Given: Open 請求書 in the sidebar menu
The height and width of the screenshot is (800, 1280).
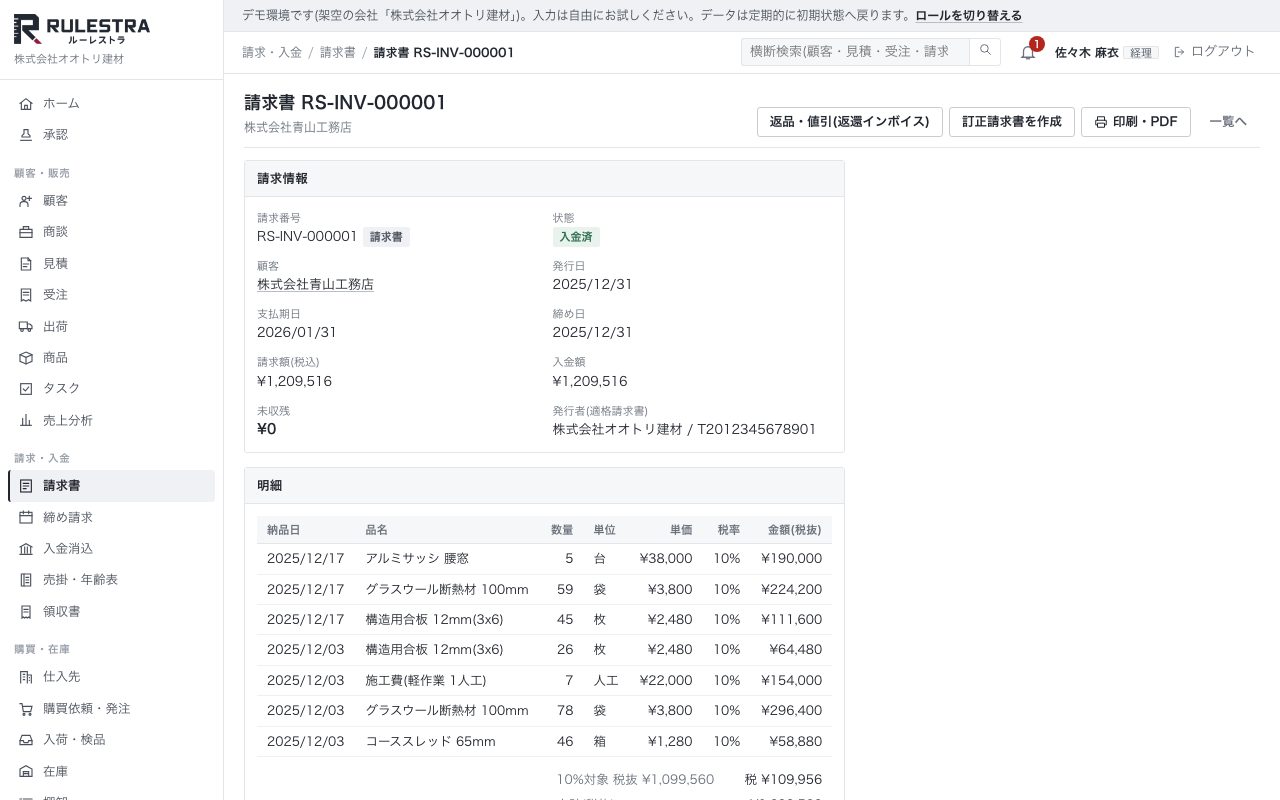Looking at the screenshot, I should (111, 486).
